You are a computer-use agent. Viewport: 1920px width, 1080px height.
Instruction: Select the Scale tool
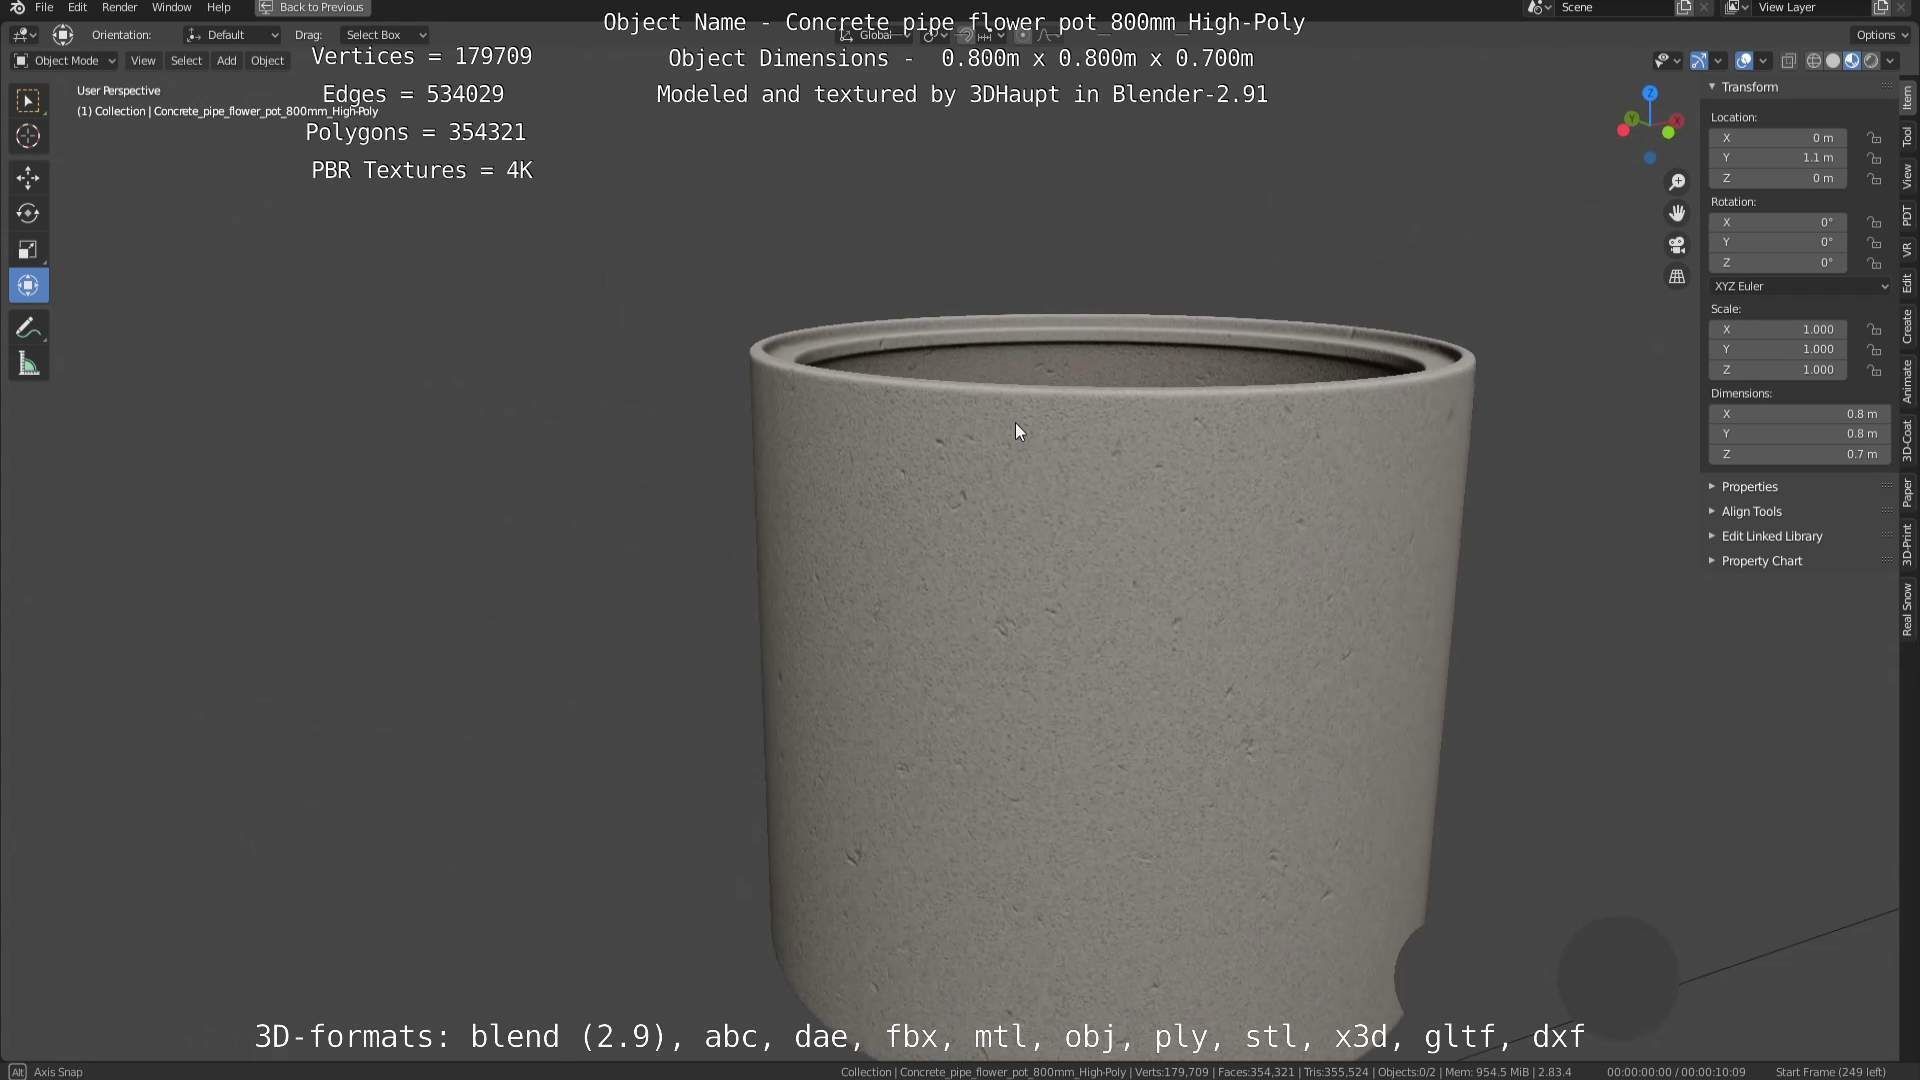[x=28, y=250]
